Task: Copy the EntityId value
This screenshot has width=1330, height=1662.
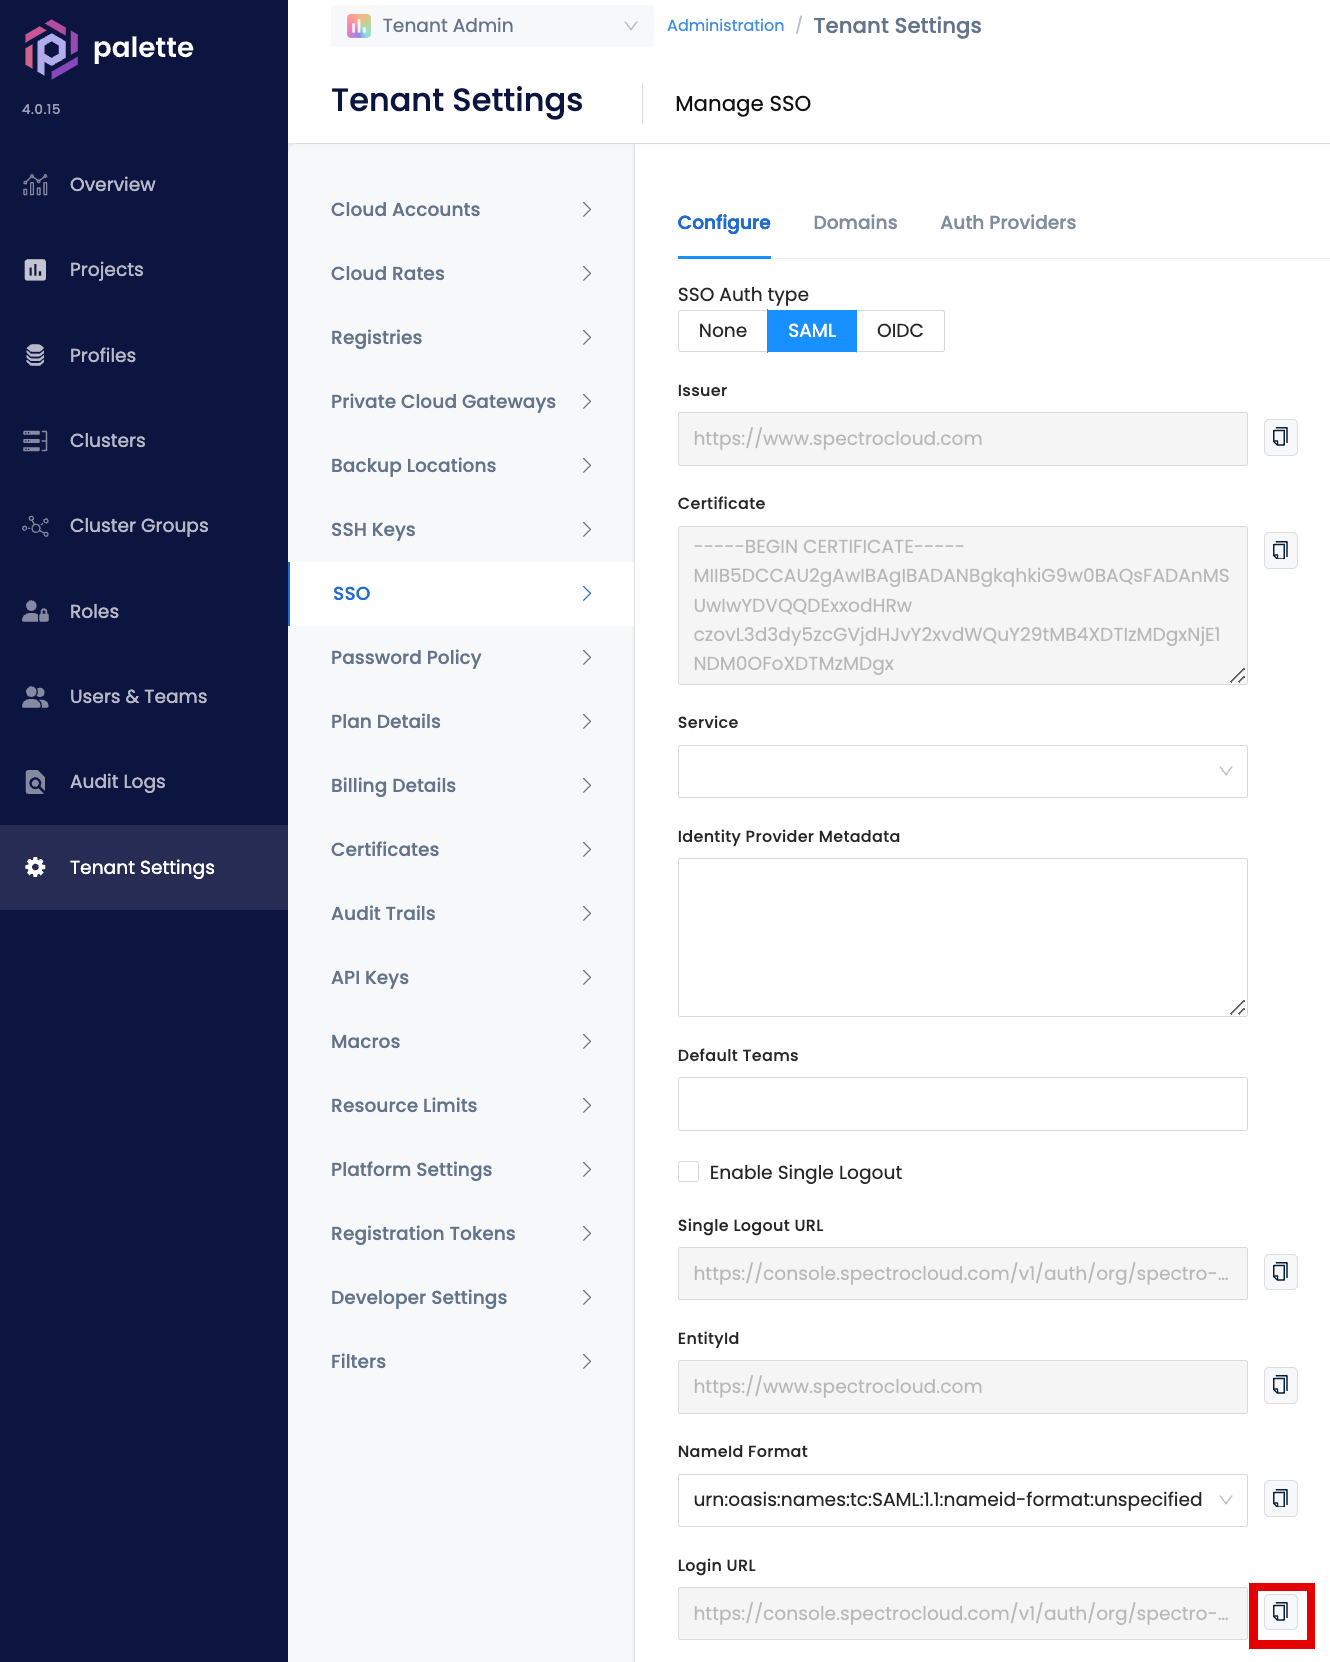Action: [x=1280, y=1385]
